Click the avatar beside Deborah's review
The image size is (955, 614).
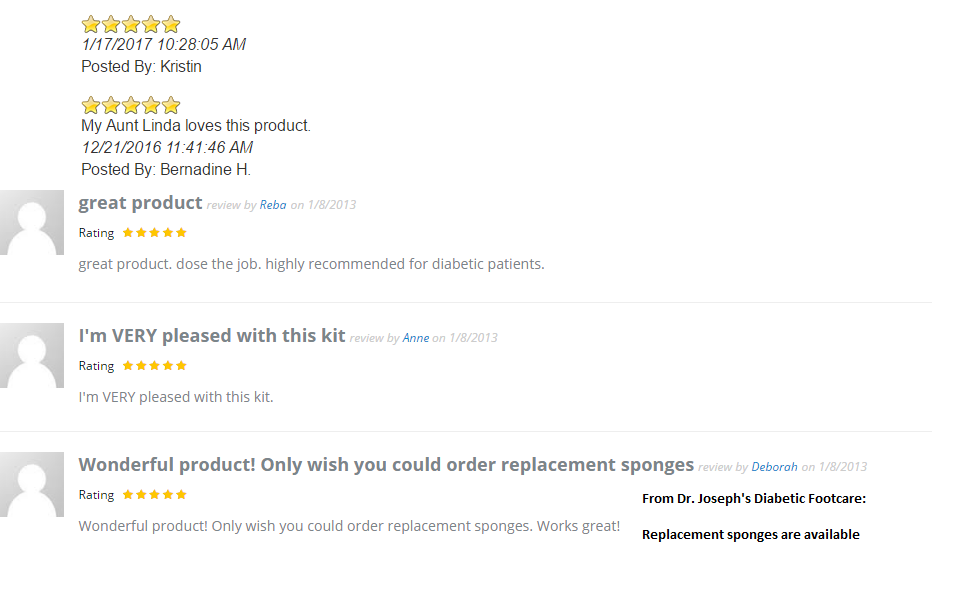(32, 484)
